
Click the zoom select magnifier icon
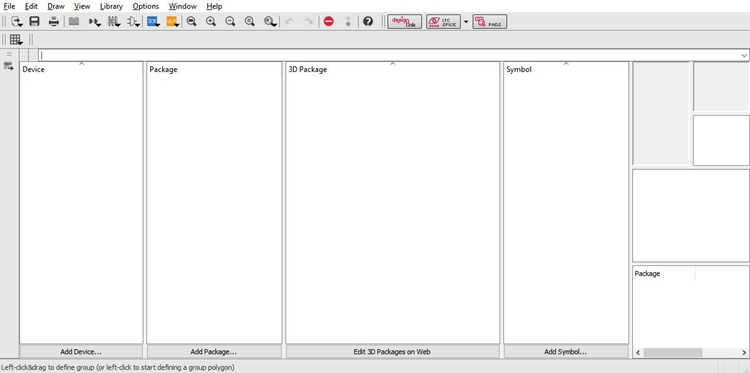tap(270, 22)
